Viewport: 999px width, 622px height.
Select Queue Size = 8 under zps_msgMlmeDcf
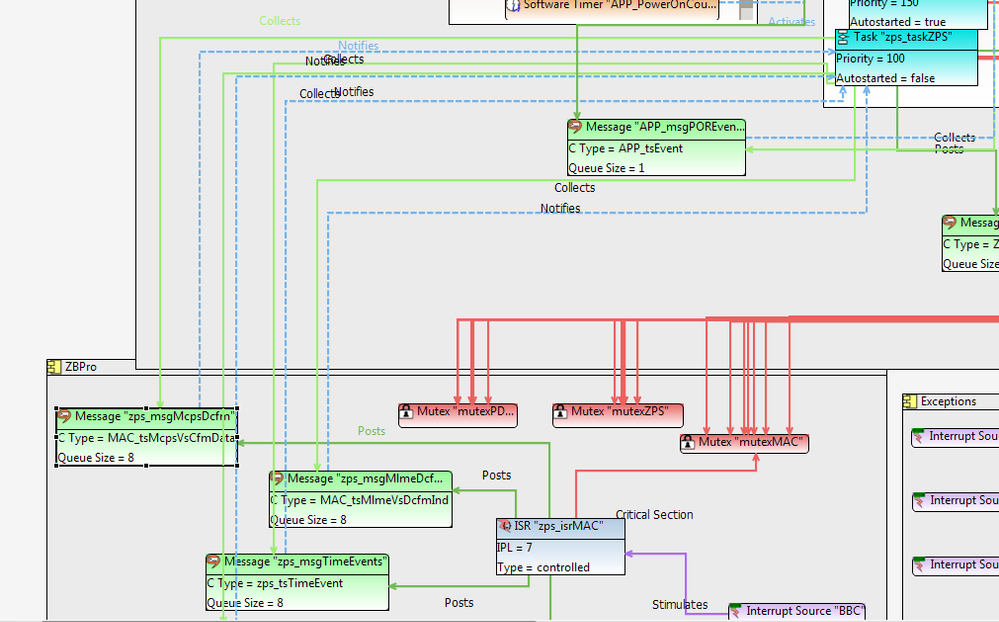coord(309,520)
